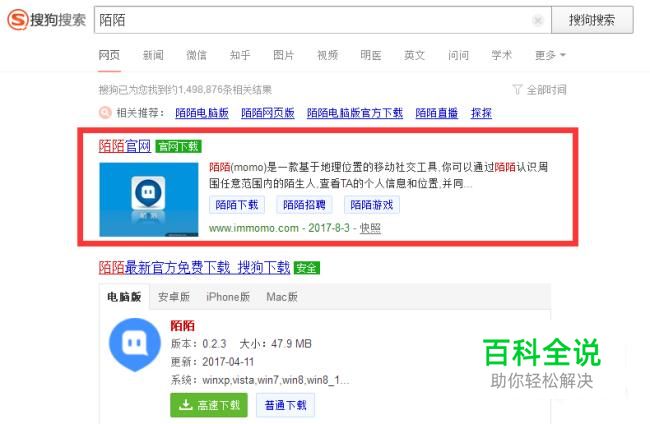Click the green 高速下载 button
Image resolution: width=650 pixels, height=424 pixels.
coord(209,405)
